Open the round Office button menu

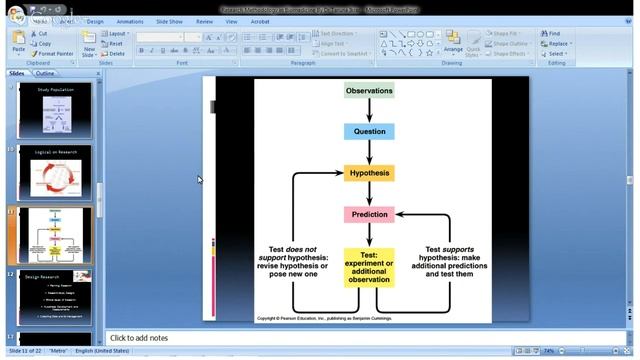pos(16,14)
